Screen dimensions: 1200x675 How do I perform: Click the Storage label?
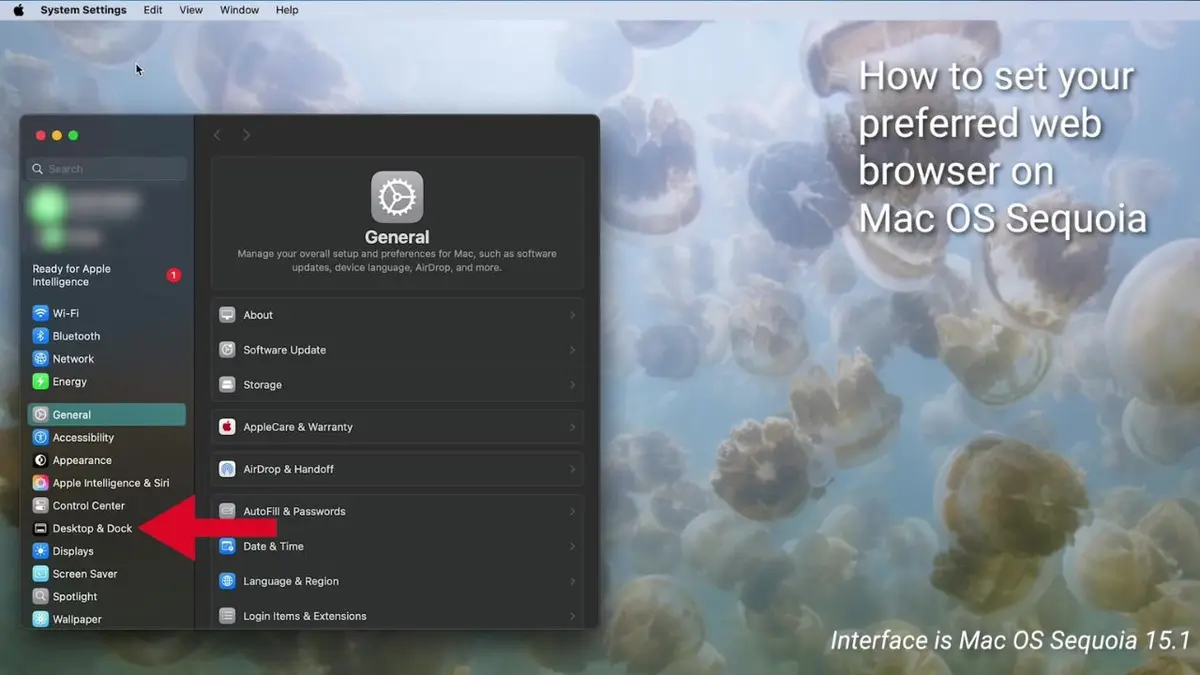point(263,385)
